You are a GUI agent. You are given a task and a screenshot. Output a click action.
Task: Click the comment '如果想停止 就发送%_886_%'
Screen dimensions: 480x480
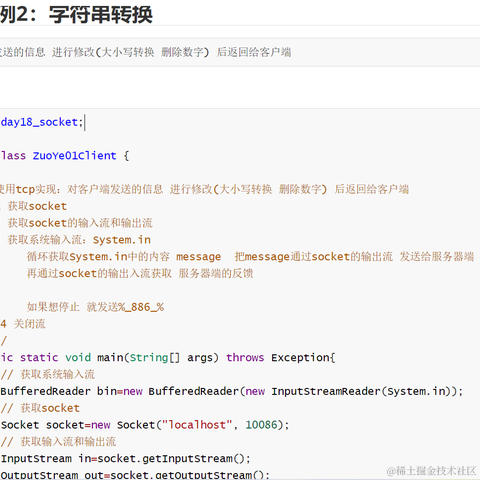point(95,307)
